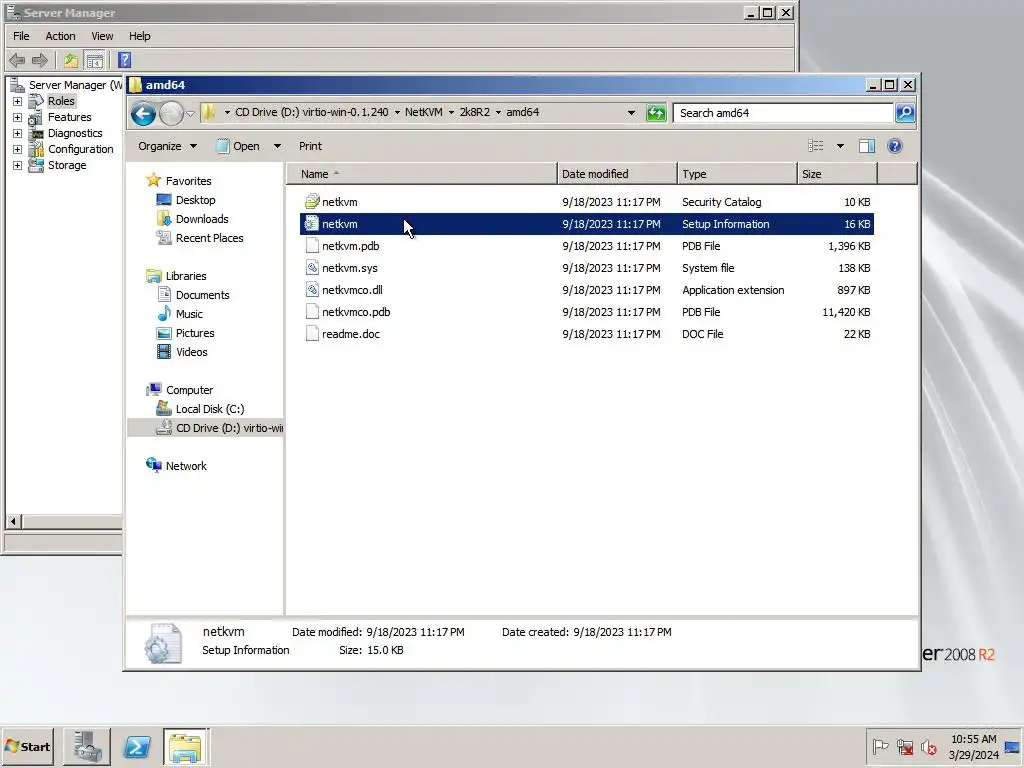Select Recent Places in the navigation pane
Viewport: 1024px width, 768px height.
[200, 238]
